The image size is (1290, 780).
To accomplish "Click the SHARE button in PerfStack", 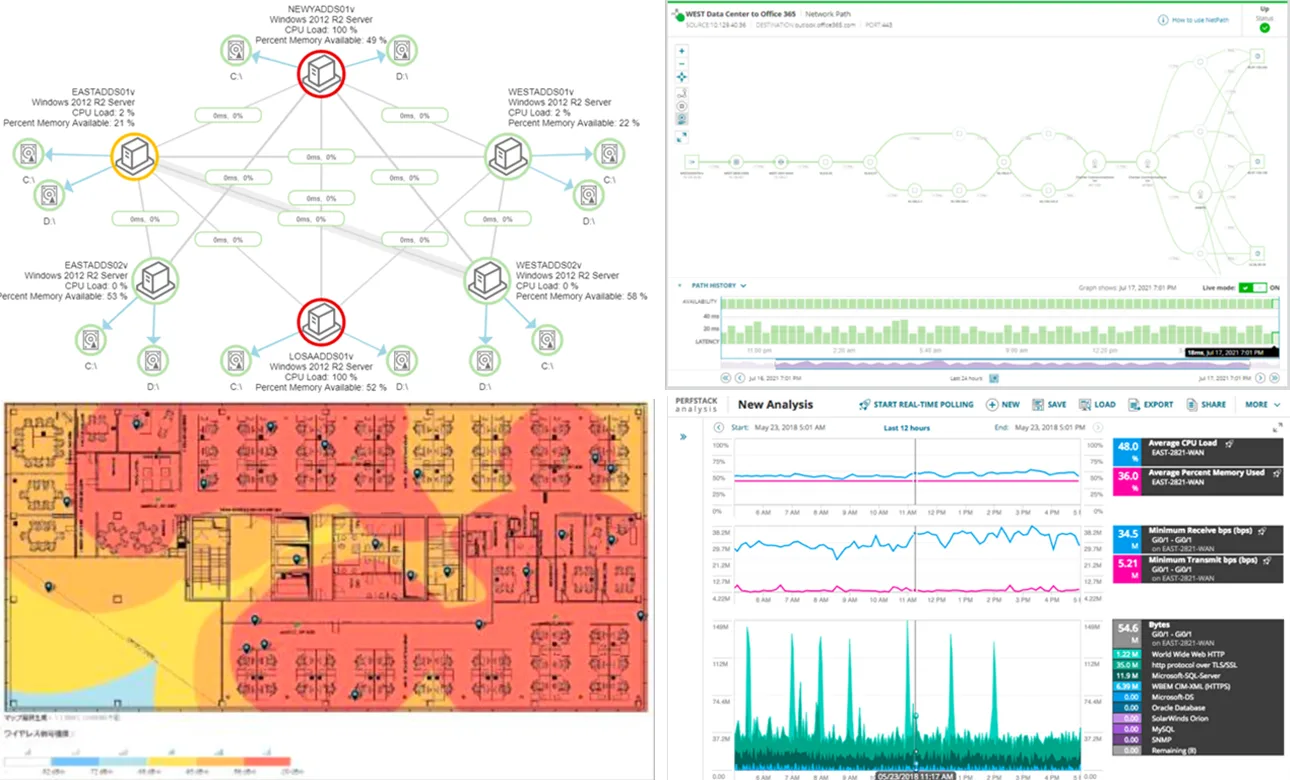I will [1206, 405].
